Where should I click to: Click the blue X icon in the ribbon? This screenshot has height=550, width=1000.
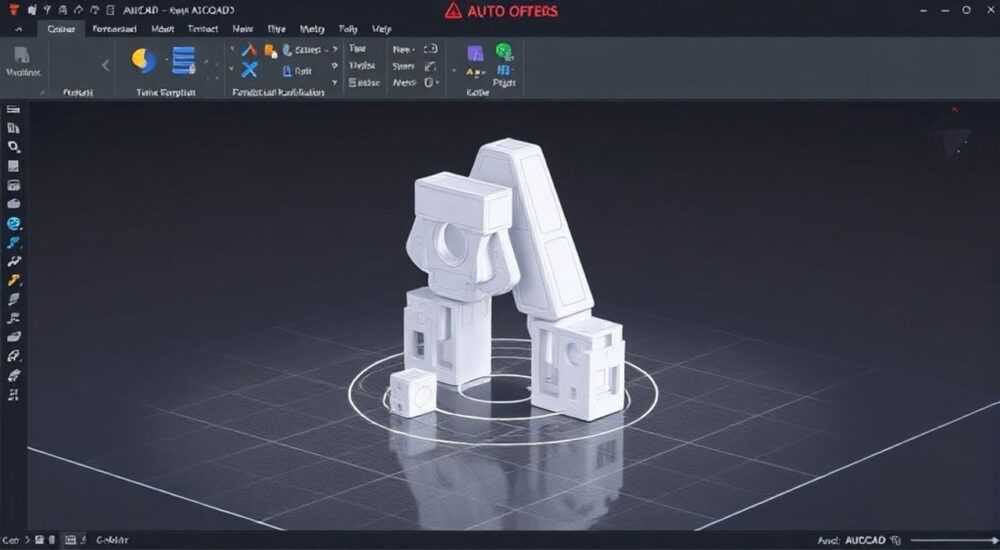coord(249,70)
